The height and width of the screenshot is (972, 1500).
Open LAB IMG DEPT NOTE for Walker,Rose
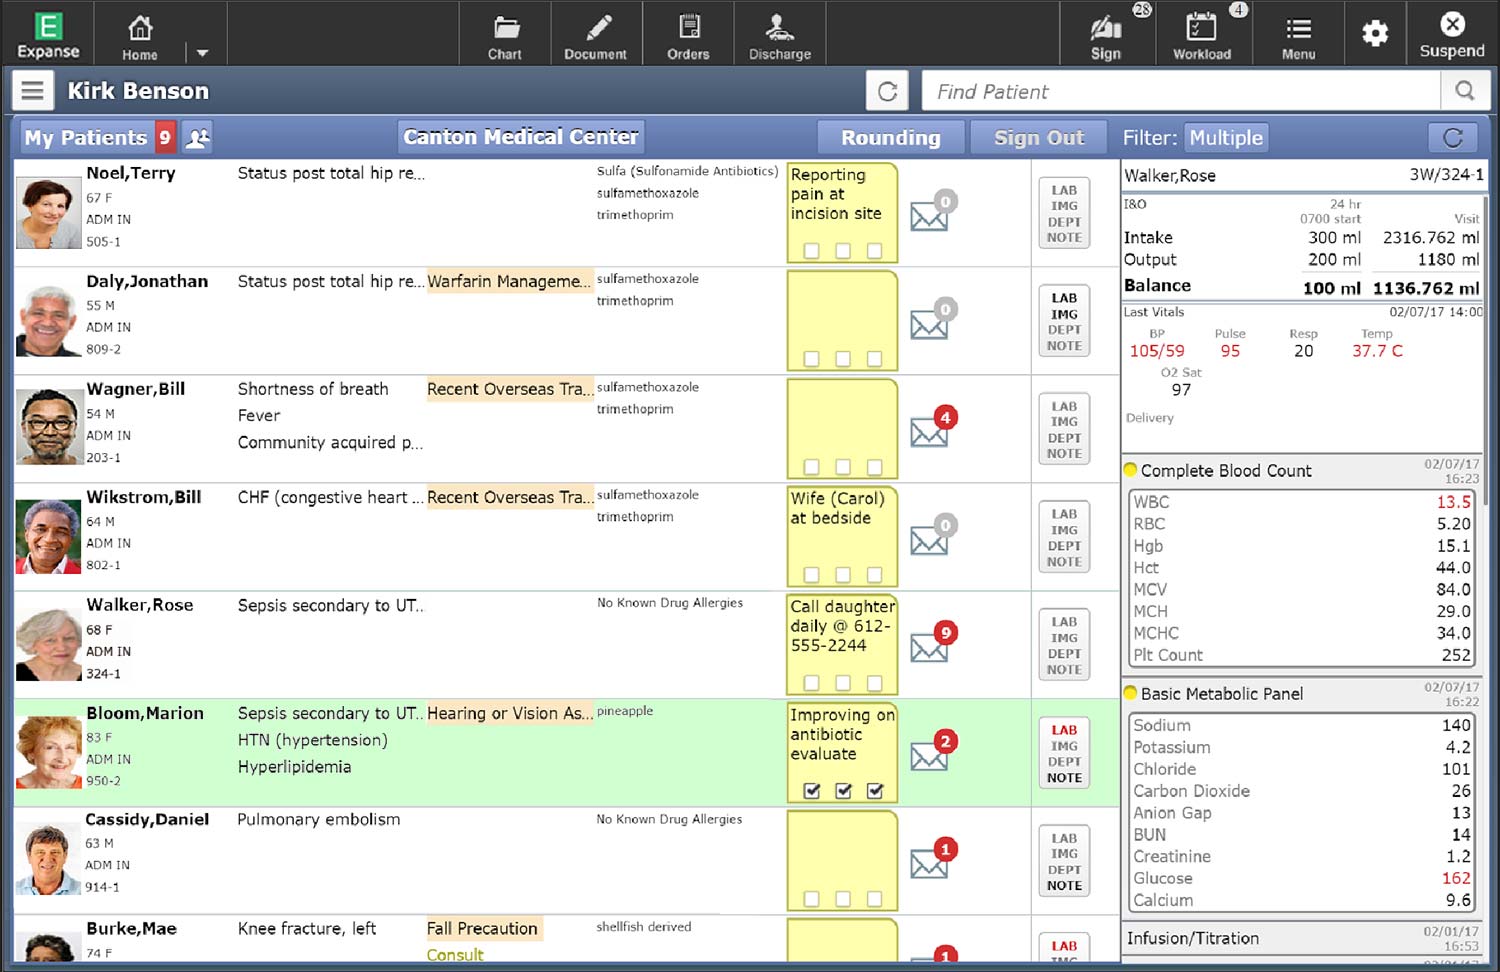click(1064, 645)
